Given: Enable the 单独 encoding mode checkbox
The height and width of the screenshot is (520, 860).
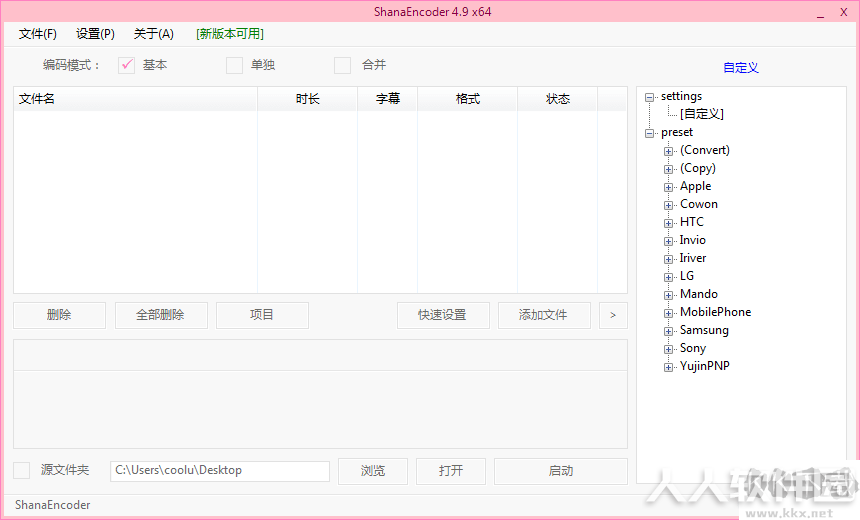Looking at the screenshot, I should (x=234, y=65).
